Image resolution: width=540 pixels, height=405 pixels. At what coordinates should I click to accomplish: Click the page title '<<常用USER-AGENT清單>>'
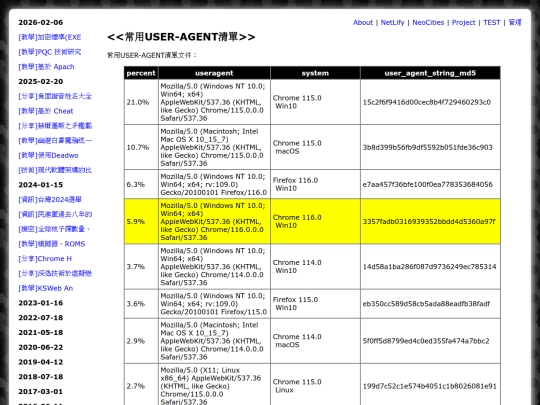pyautogui.click(x=181, y=37)
